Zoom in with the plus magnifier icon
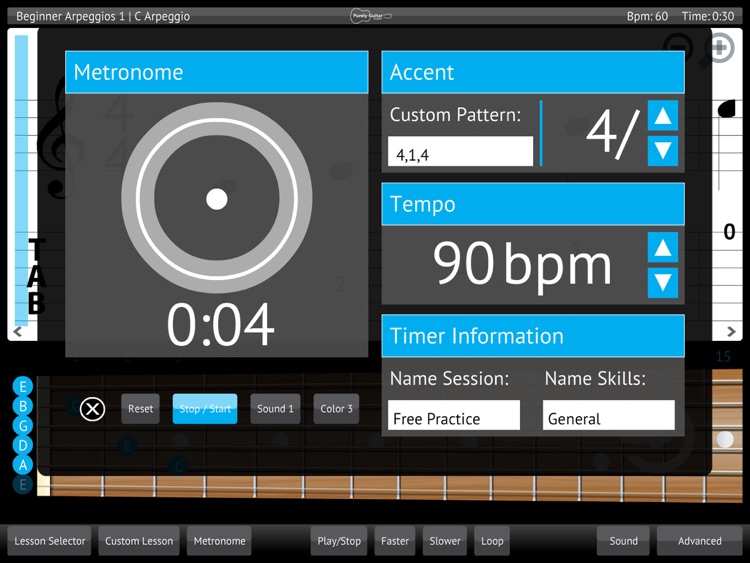The height and width of the screenshot is (563, 750). (x=720, y=48)
